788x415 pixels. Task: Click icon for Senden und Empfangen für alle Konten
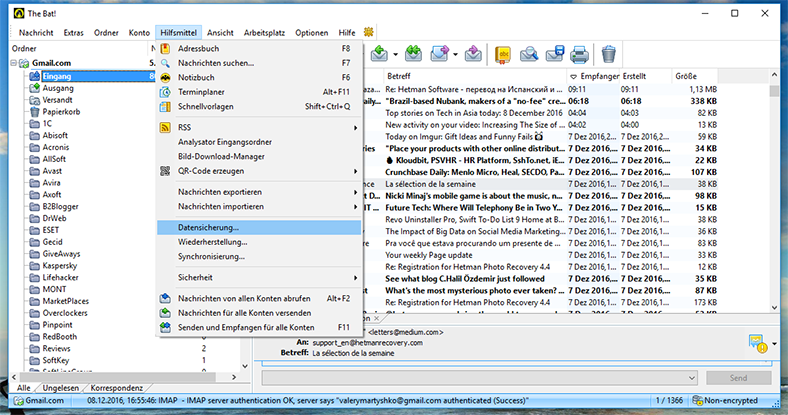pyautogui.click(x=165, y=328)
